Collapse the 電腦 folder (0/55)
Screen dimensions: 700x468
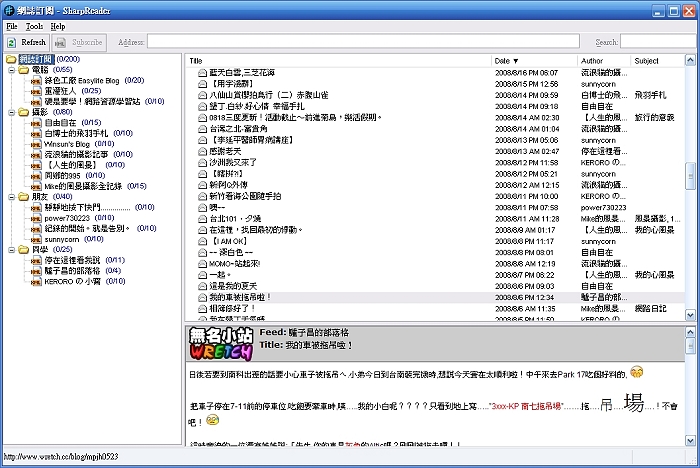[x=12, y=70]
